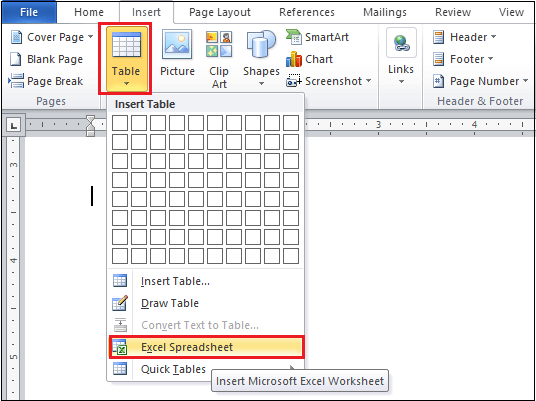Click the top-left cell of the table grid
Viewport: 536px width, 401px height.
coord(120,123)
